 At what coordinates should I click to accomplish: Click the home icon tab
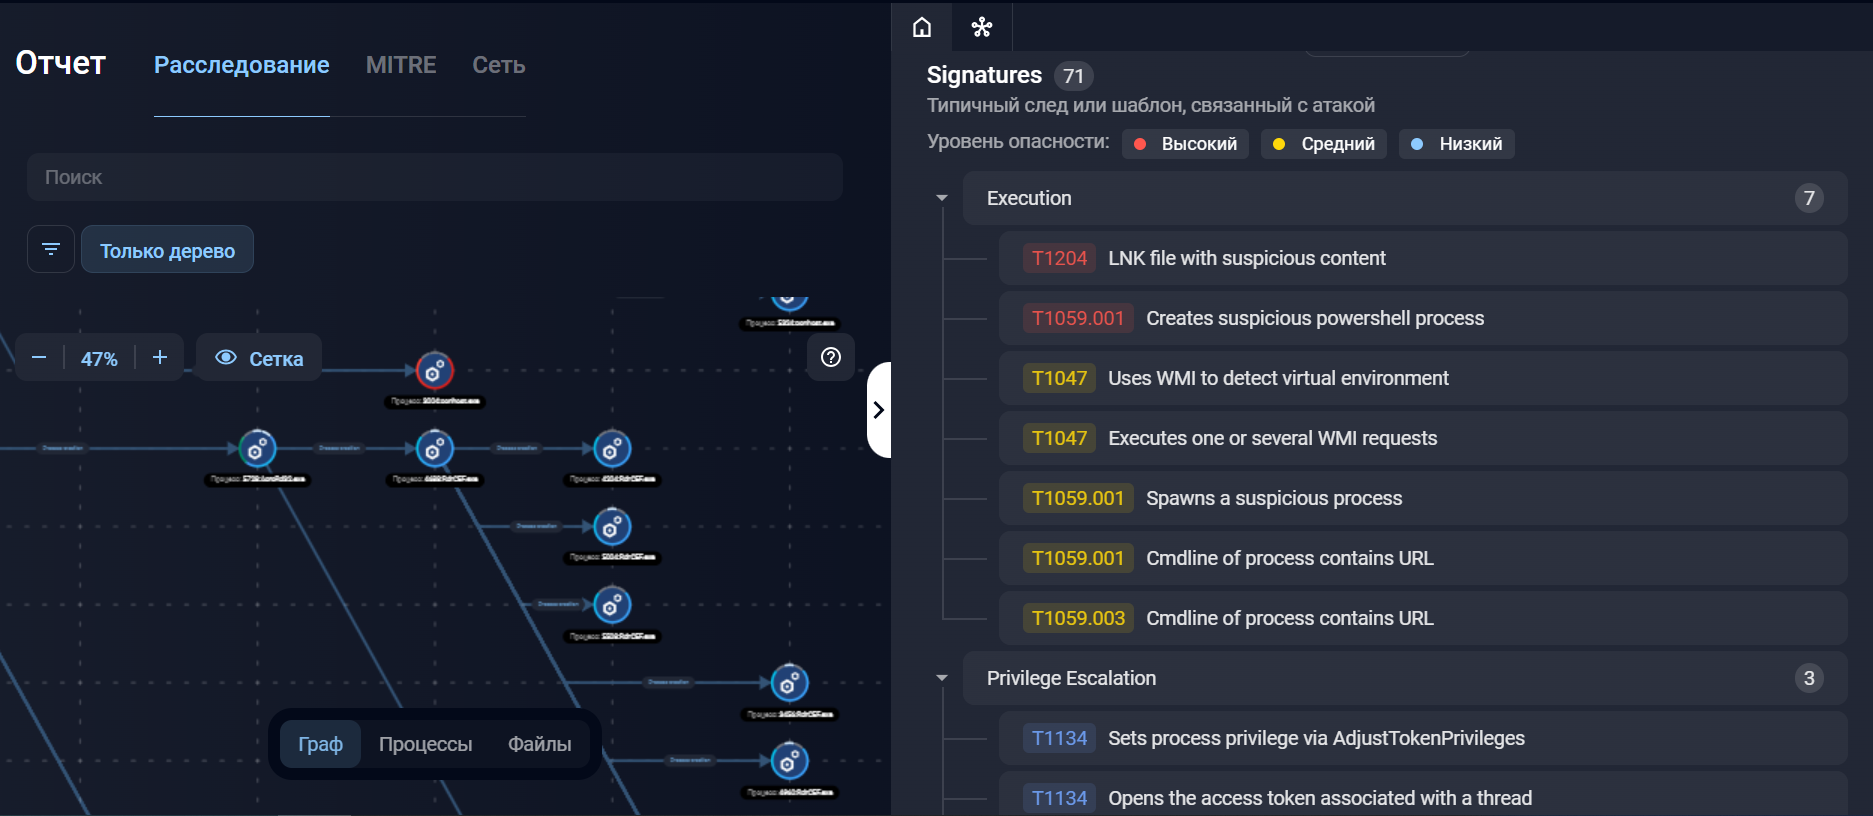tap(921, 27)
